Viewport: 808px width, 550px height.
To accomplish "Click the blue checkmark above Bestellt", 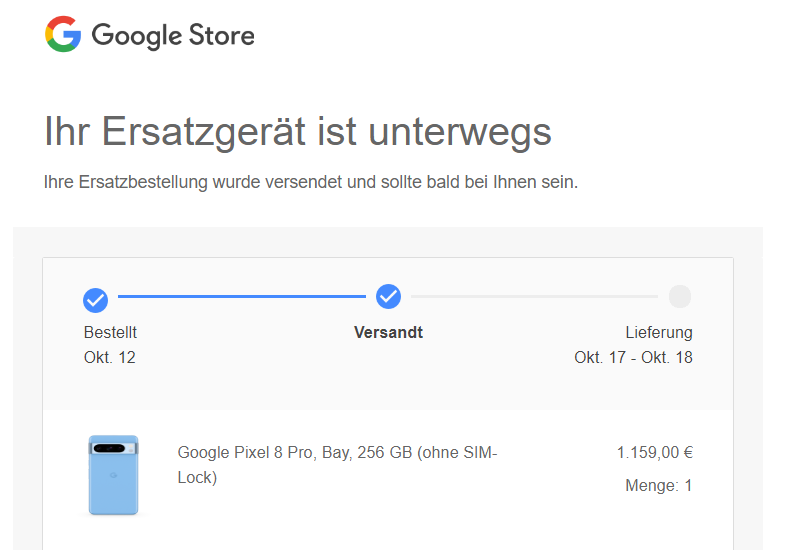I will 95,298.
